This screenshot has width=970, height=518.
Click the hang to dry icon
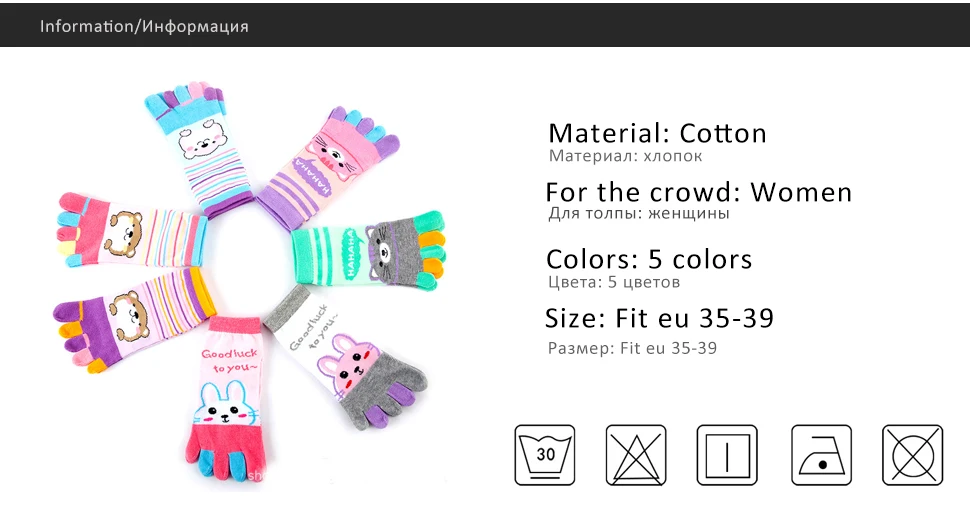pyautogui.click(x=727, y=455)
